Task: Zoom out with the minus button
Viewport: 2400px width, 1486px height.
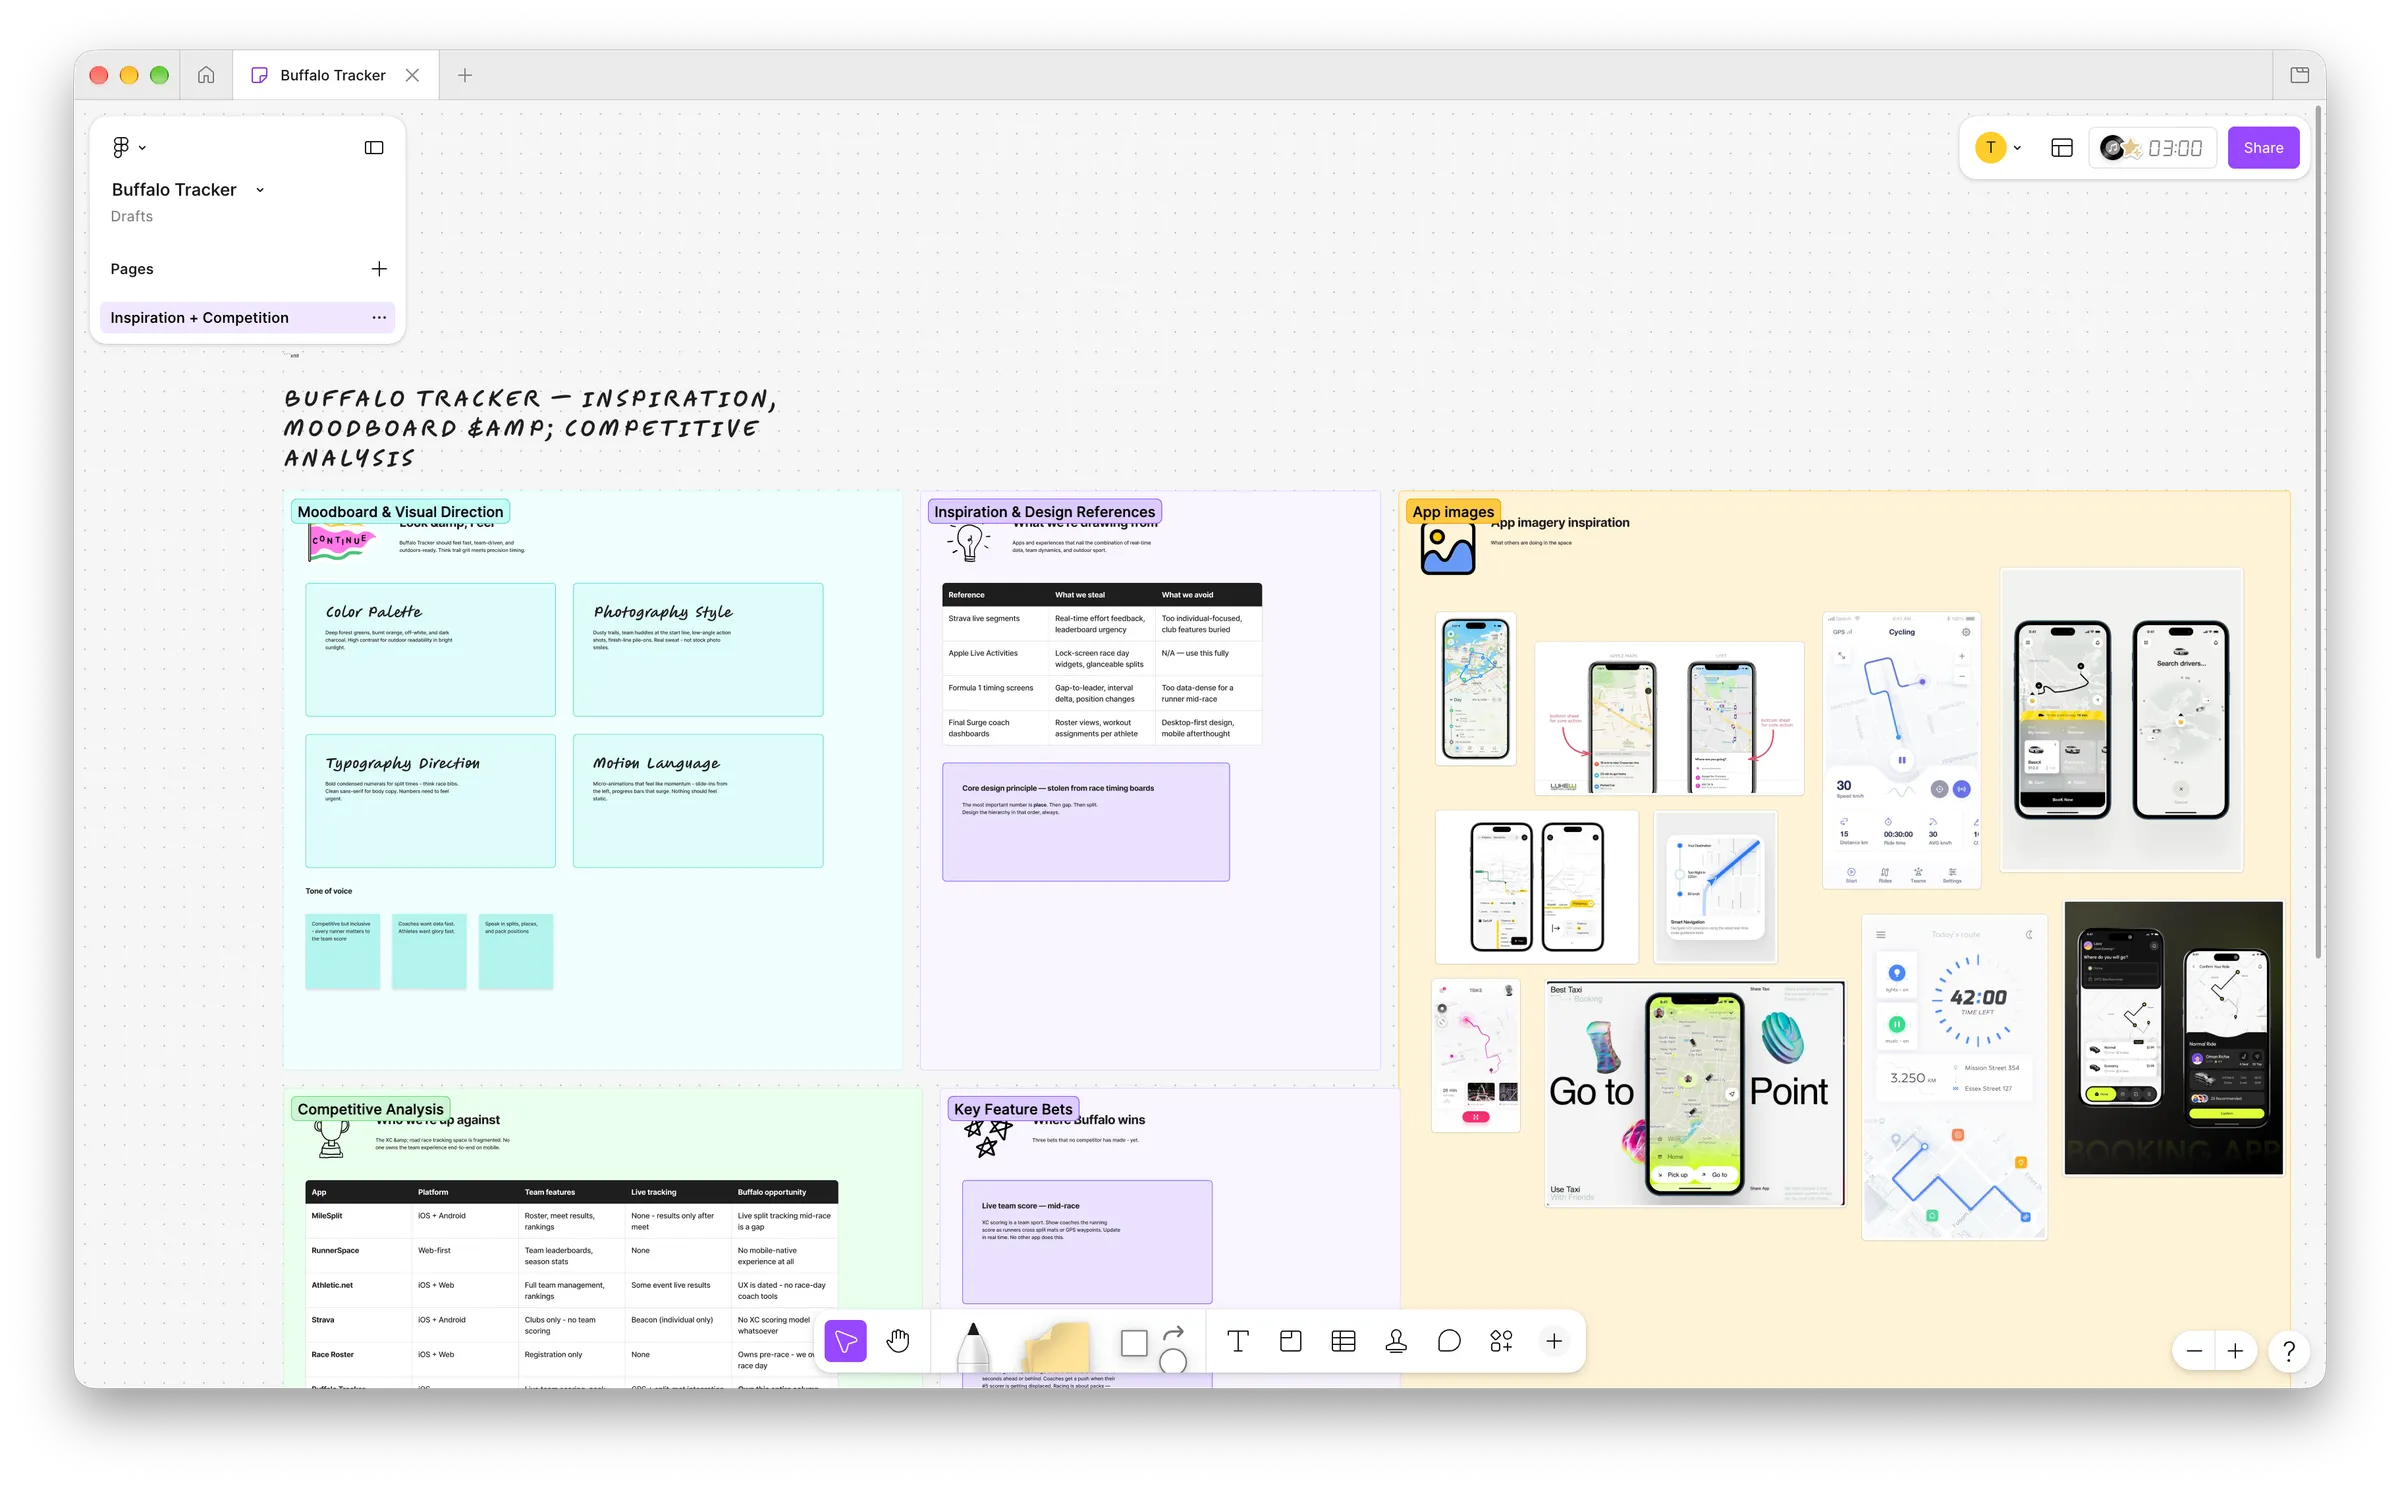Action: click(x=2194, y=1351)
